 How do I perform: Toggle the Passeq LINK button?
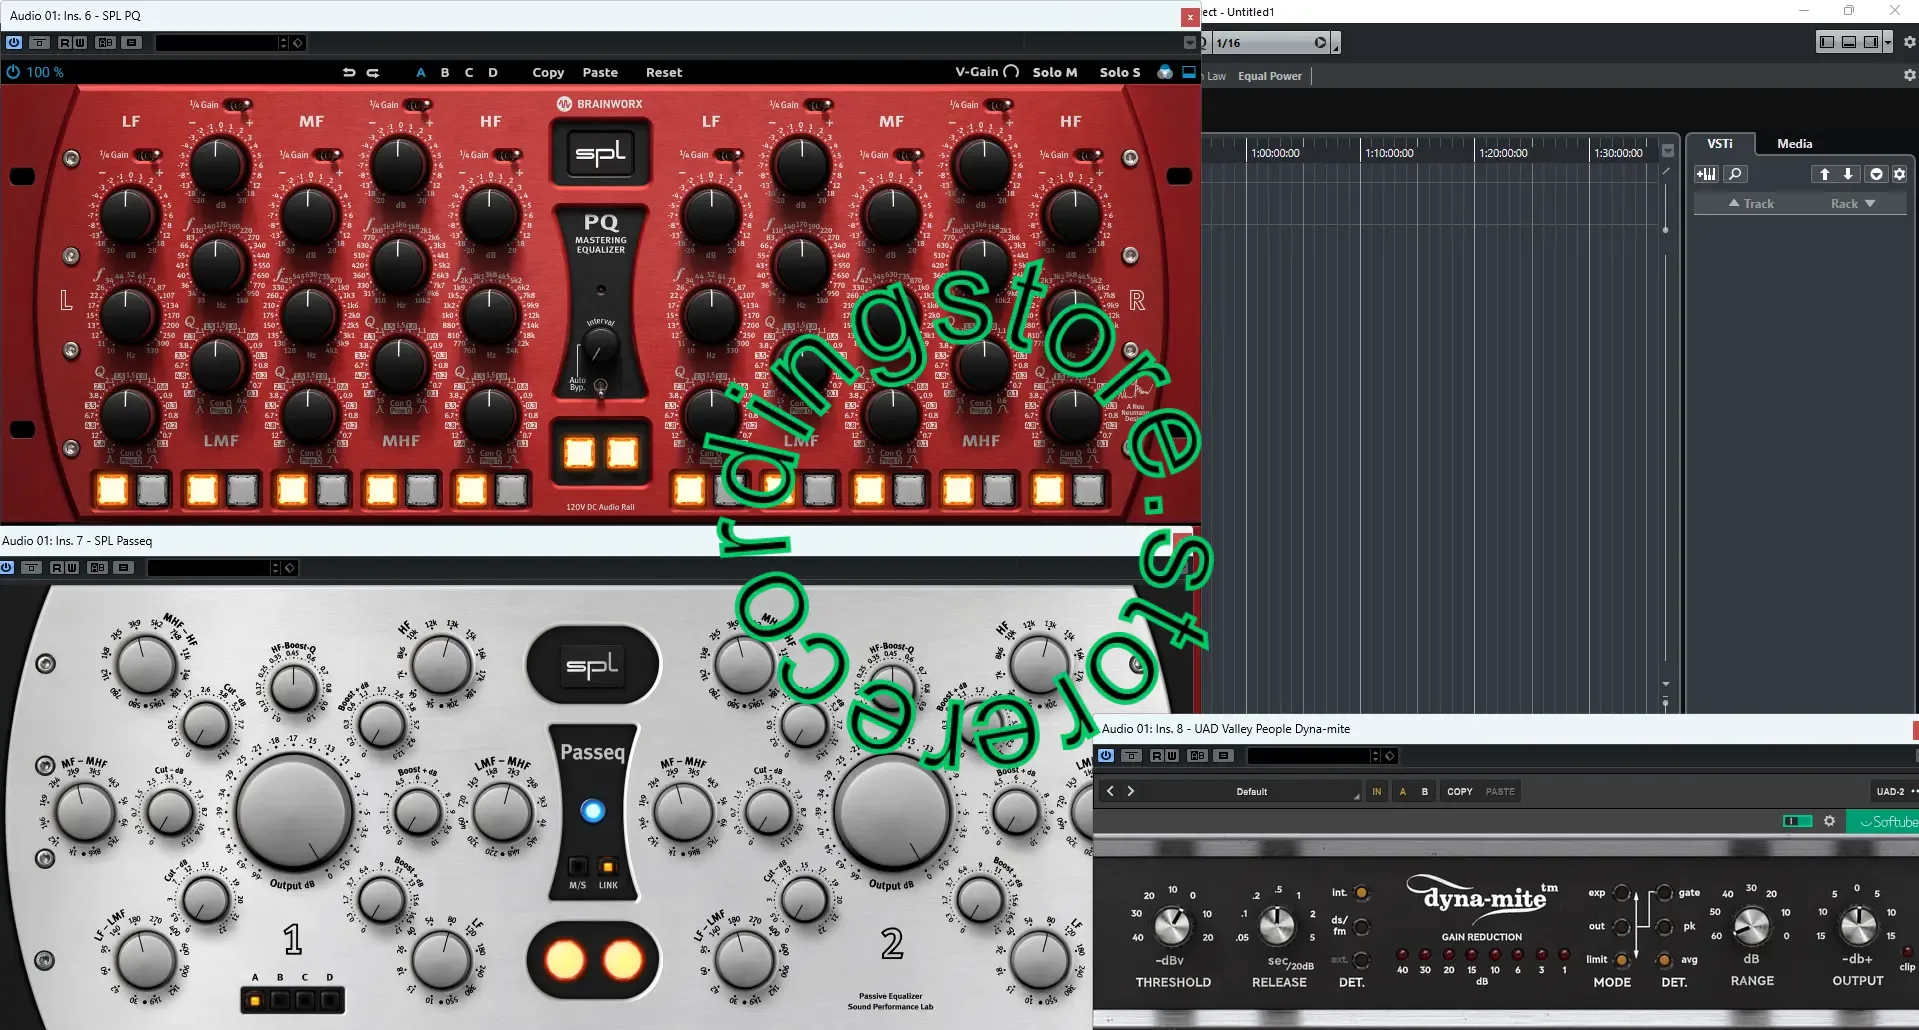608,866
